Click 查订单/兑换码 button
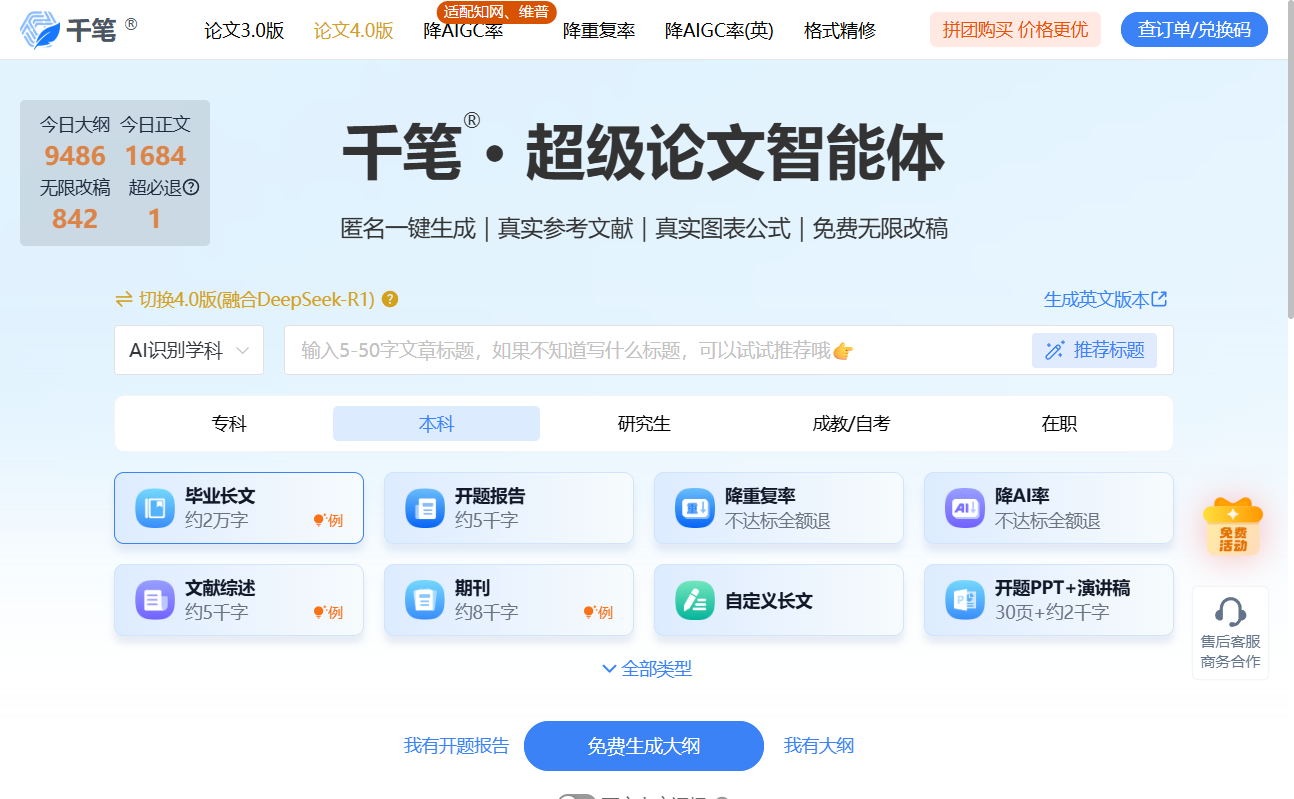Viewport: 1294px width, 799px height. click(x=1194, y=30)
